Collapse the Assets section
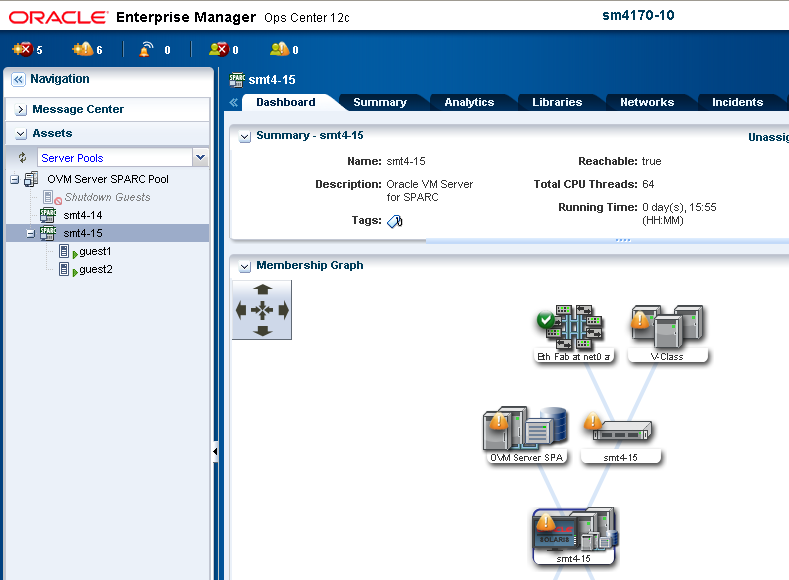 click(21, 134)
